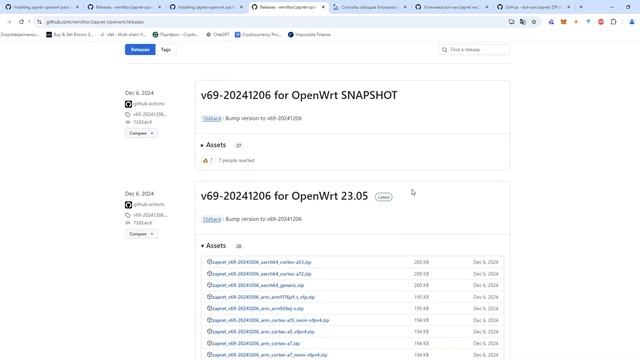The height and width of the screenshot is (360, 640).
Task: Focus the 'Find a release' search field
Action: [474, 50]
